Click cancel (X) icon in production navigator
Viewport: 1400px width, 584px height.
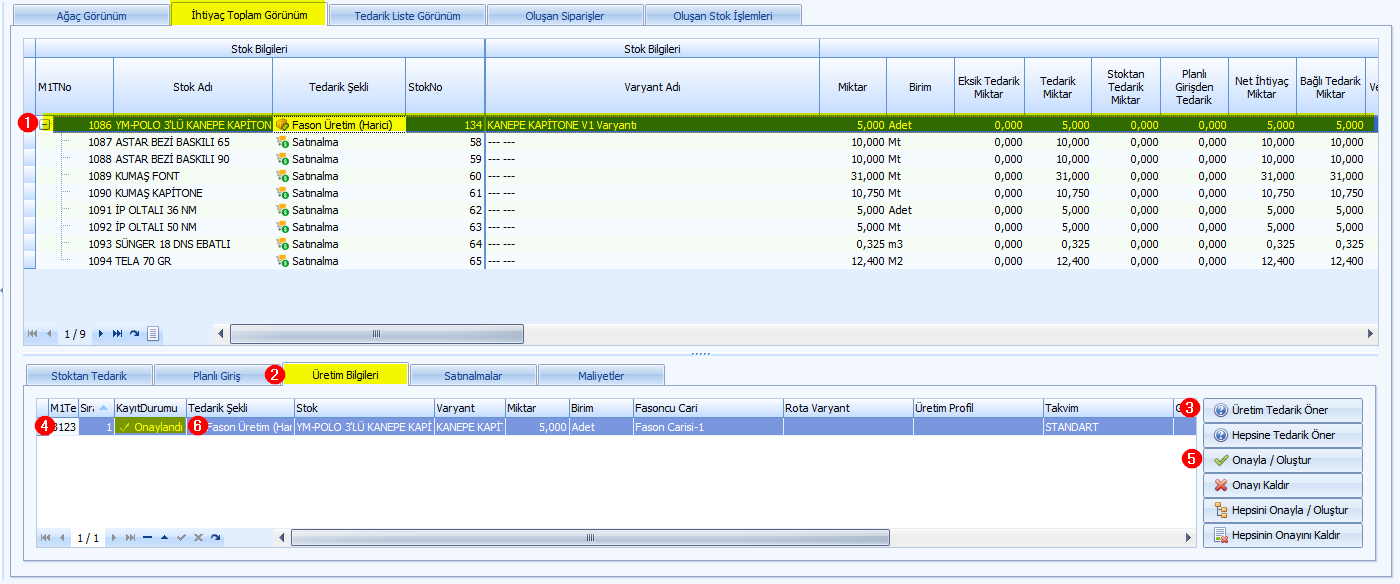tap(198, 538)
